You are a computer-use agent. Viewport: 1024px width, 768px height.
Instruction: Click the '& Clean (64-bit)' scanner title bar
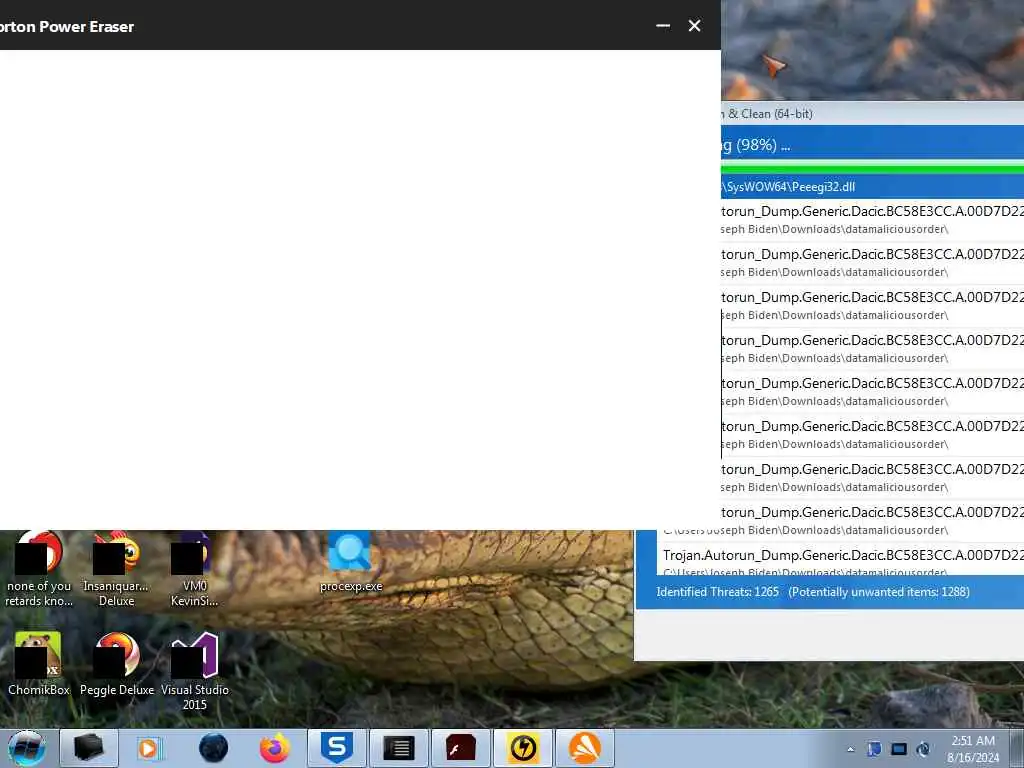872,114
